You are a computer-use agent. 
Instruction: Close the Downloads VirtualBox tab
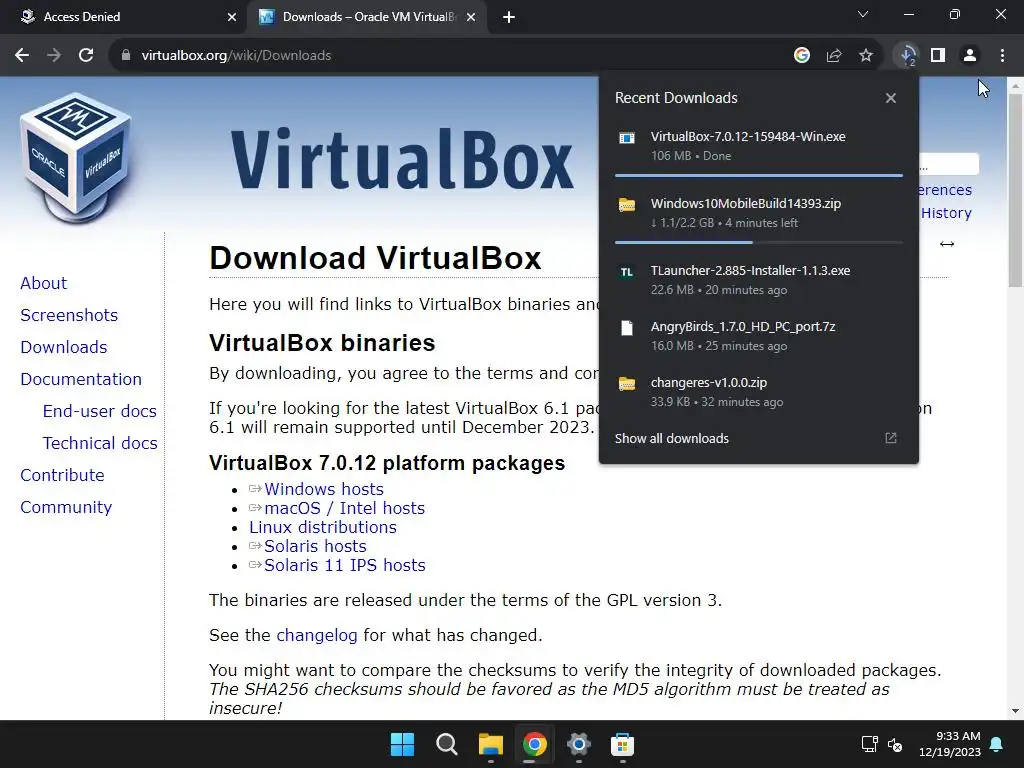471,17
